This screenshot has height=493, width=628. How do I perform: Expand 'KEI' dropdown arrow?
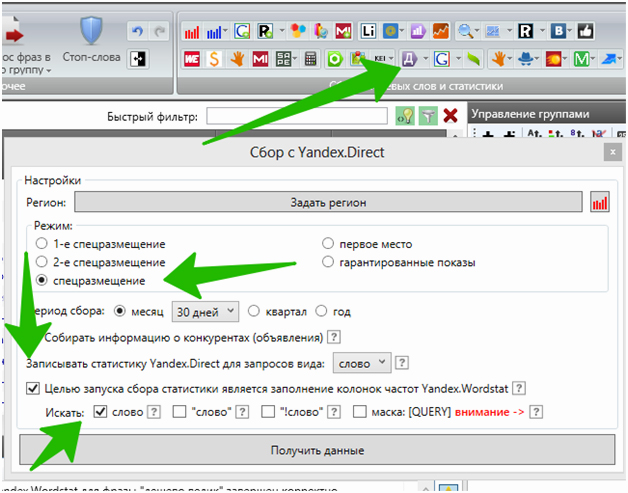tap(391, 59)
